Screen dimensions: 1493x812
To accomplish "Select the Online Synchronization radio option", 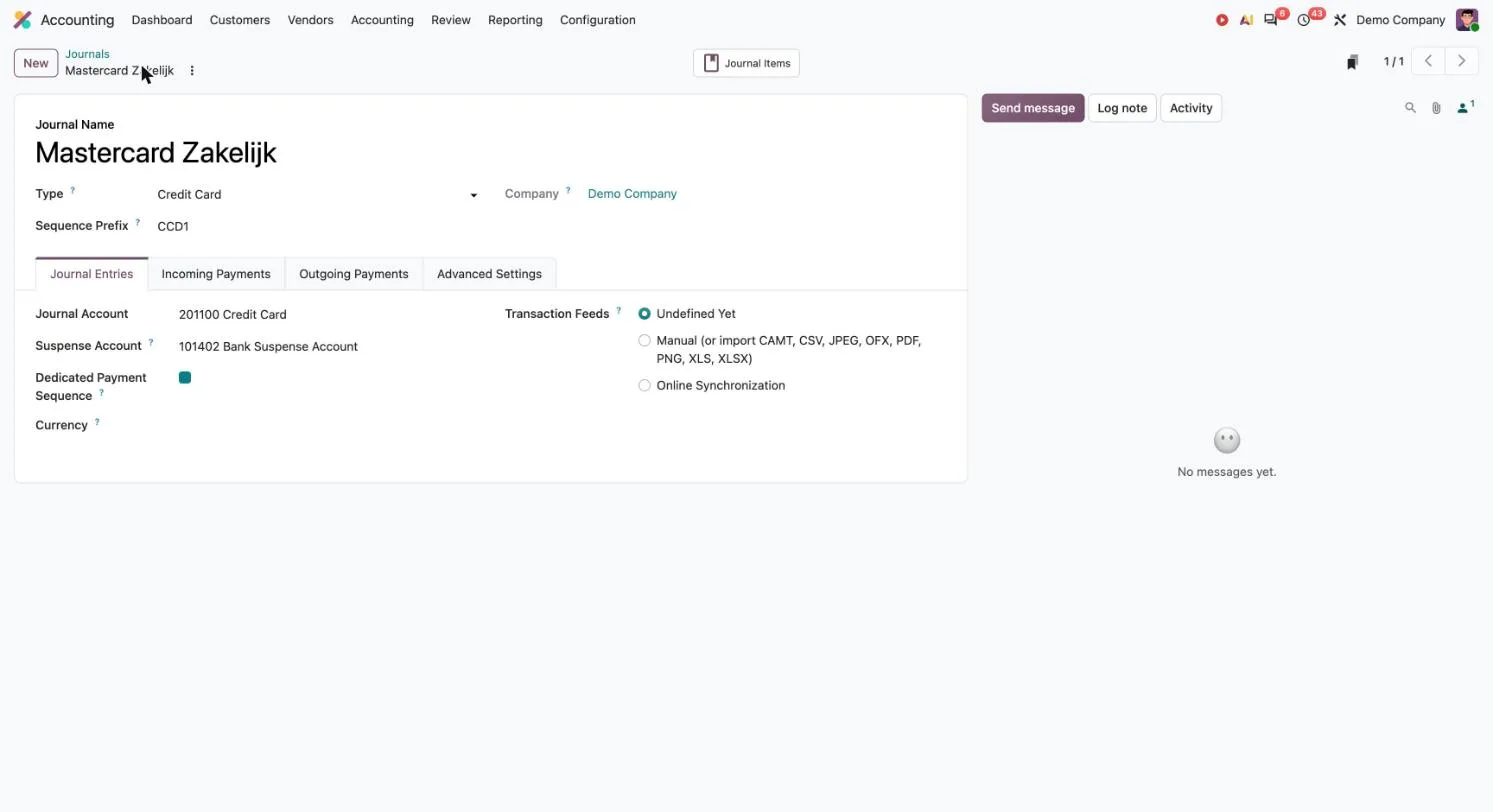I will tap(644, 386).
